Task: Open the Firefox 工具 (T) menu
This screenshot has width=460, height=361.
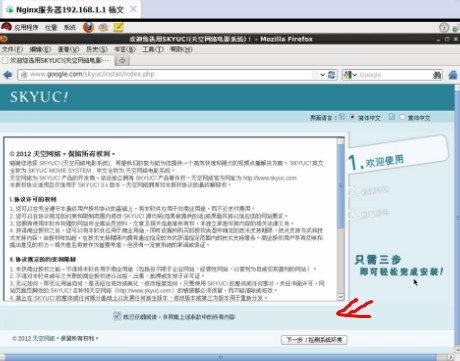Action: coord(153,49)
